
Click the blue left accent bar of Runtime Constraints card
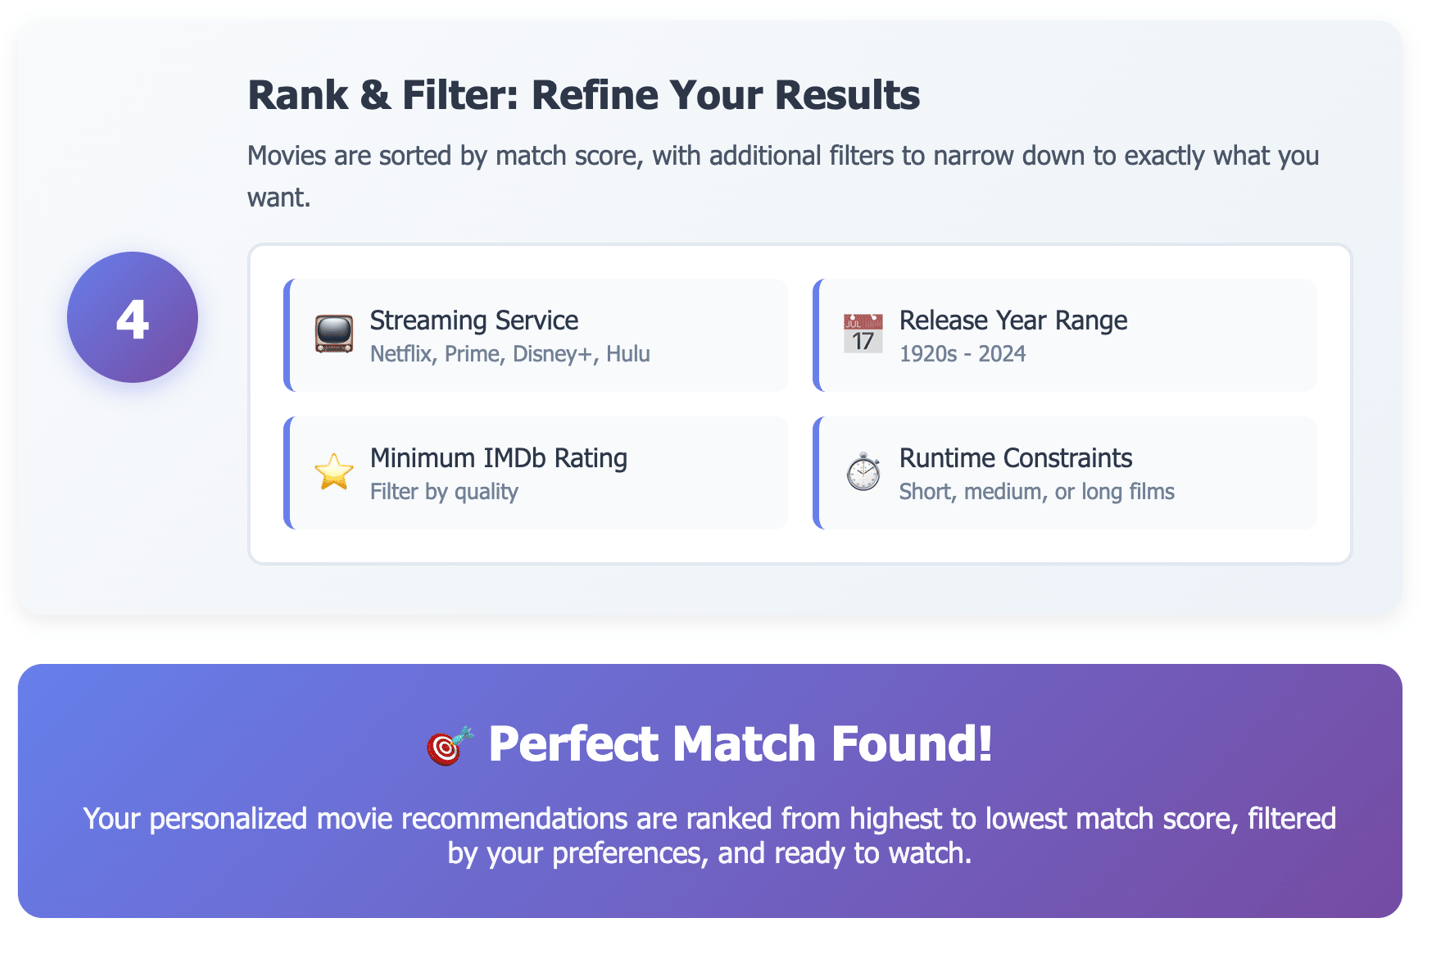(x=817, y=473)
